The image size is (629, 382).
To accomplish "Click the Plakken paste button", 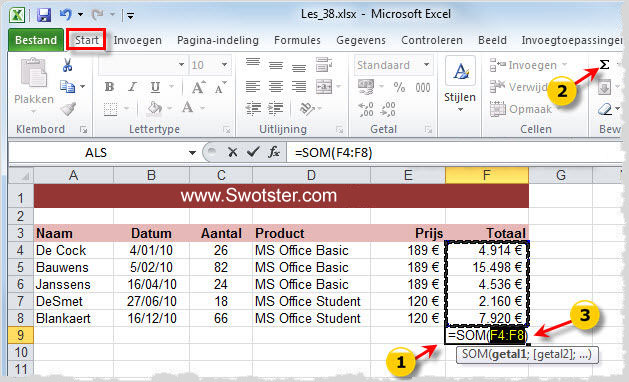I will coord(34,85).
